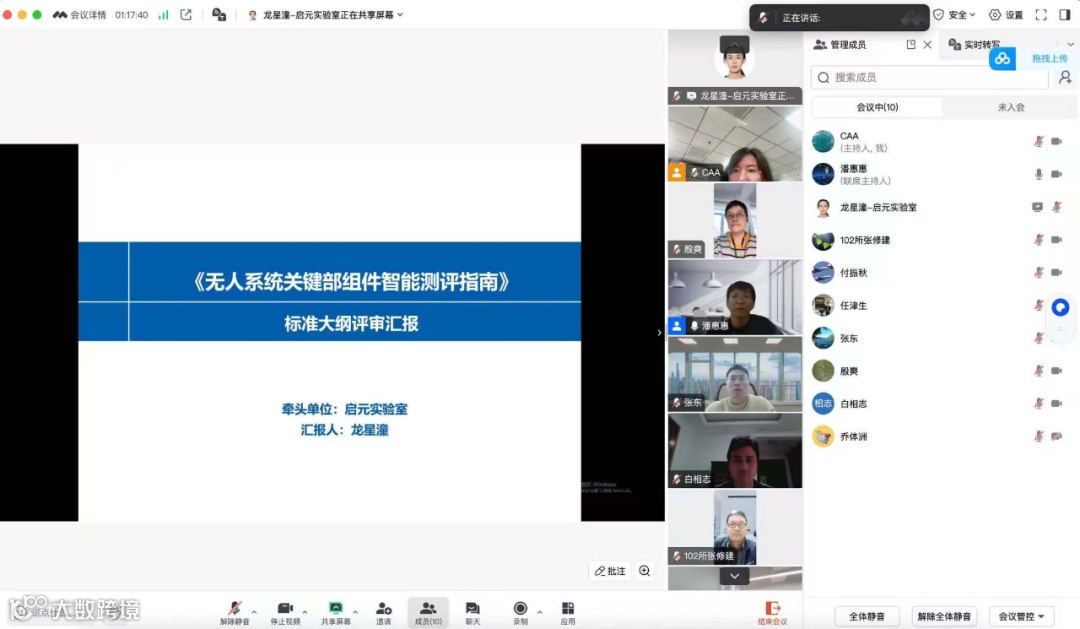This screenshot has width=1080, height=629.
Task: Expand video options arrow beside 停止视频
Action: [x=304, y=611]
